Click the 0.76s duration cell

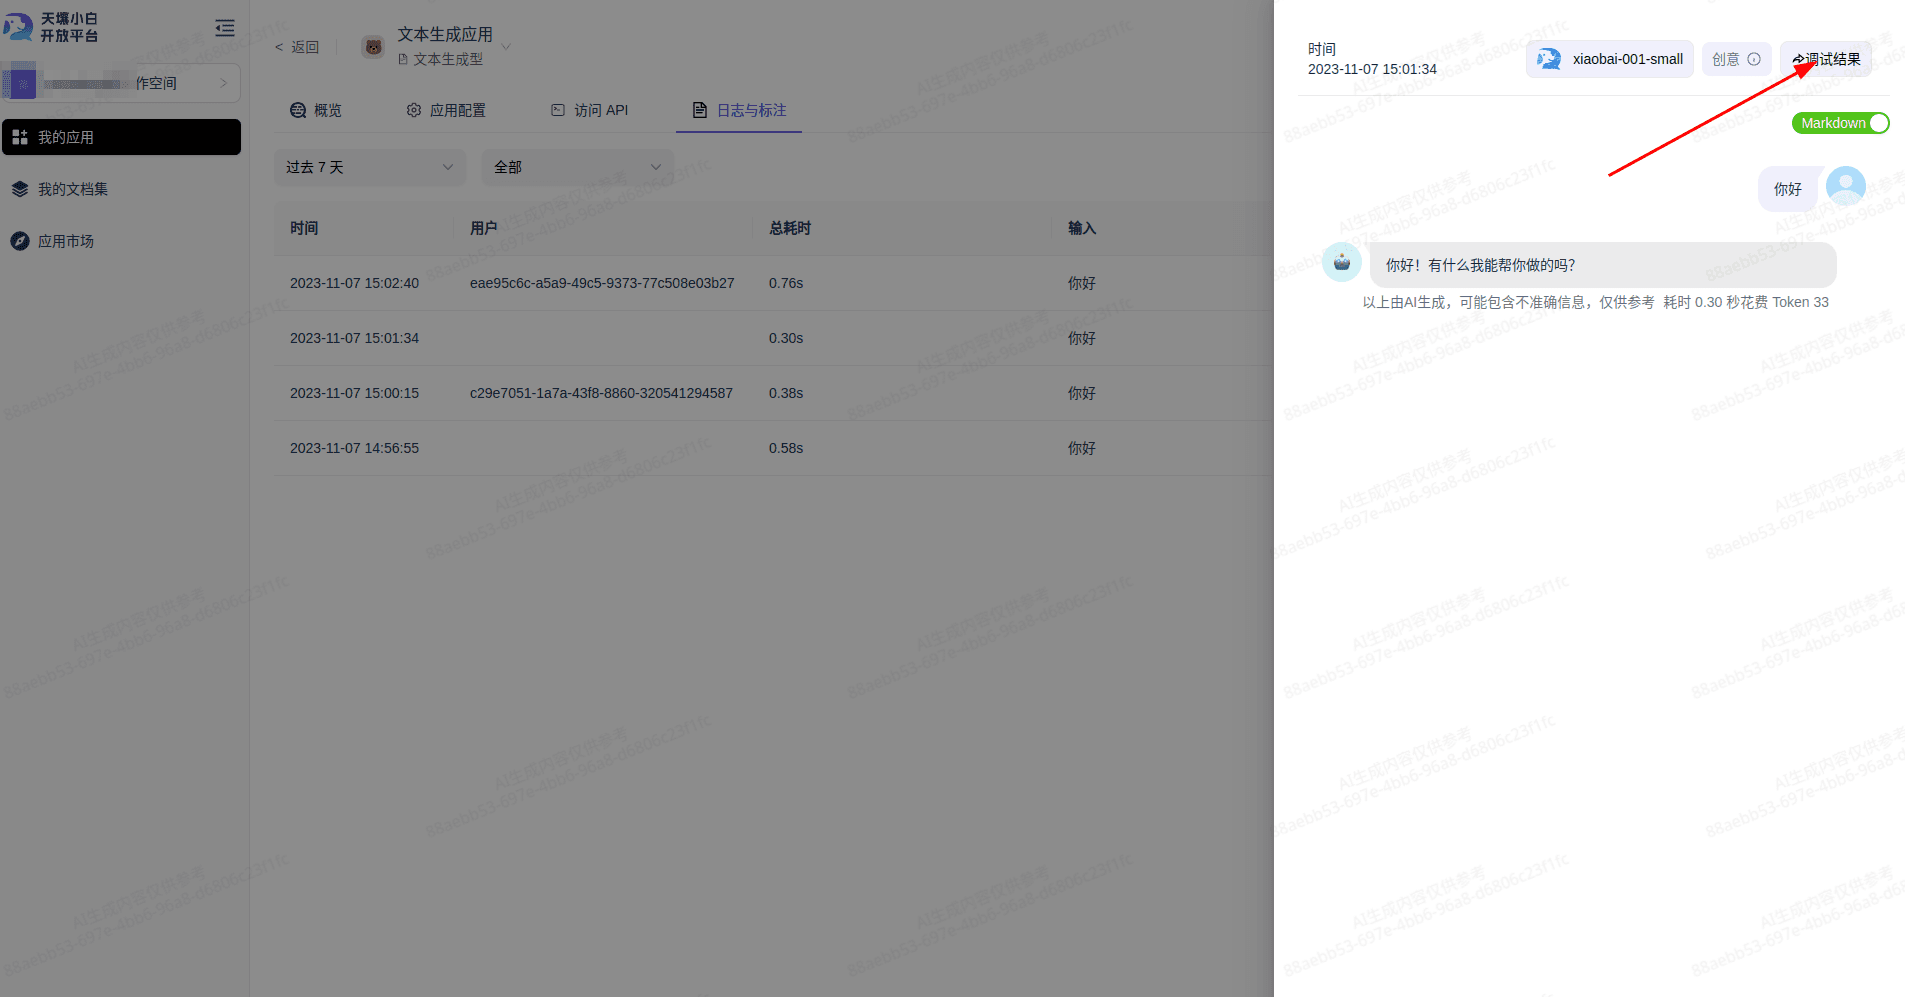point(786,283)
